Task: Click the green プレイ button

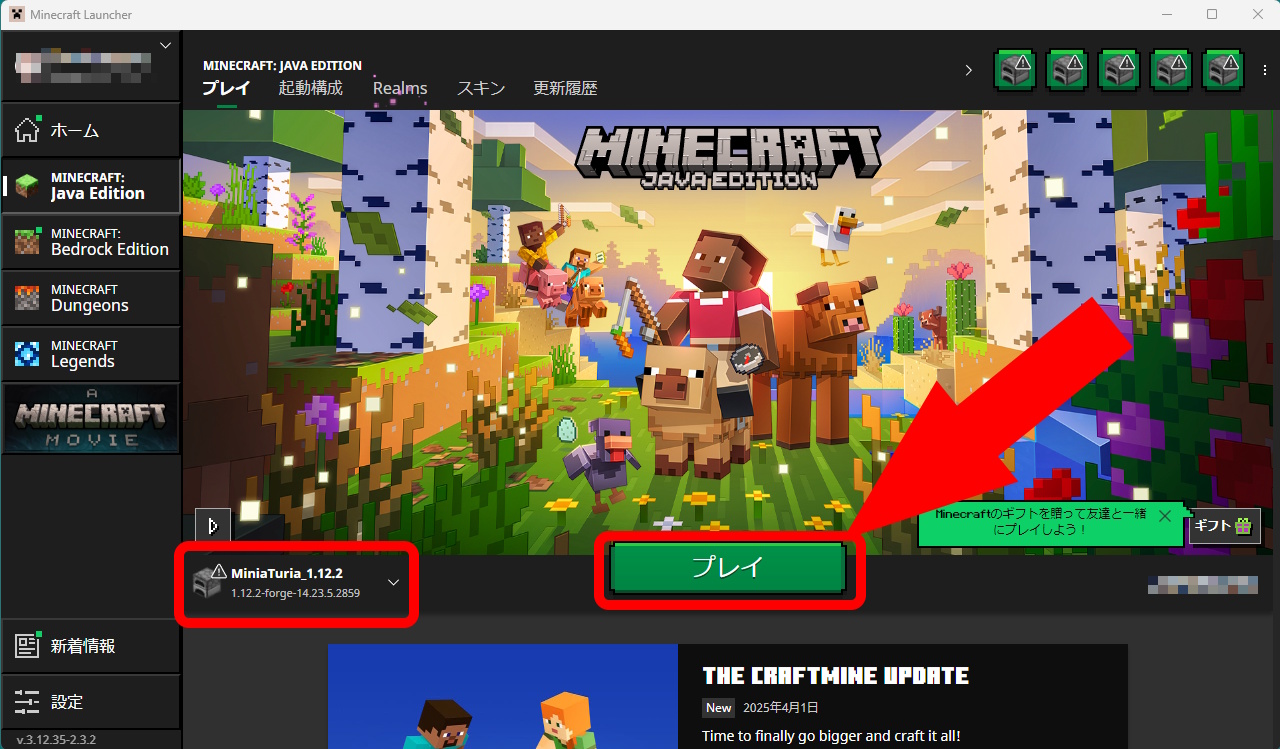Action: click(728, 568)
